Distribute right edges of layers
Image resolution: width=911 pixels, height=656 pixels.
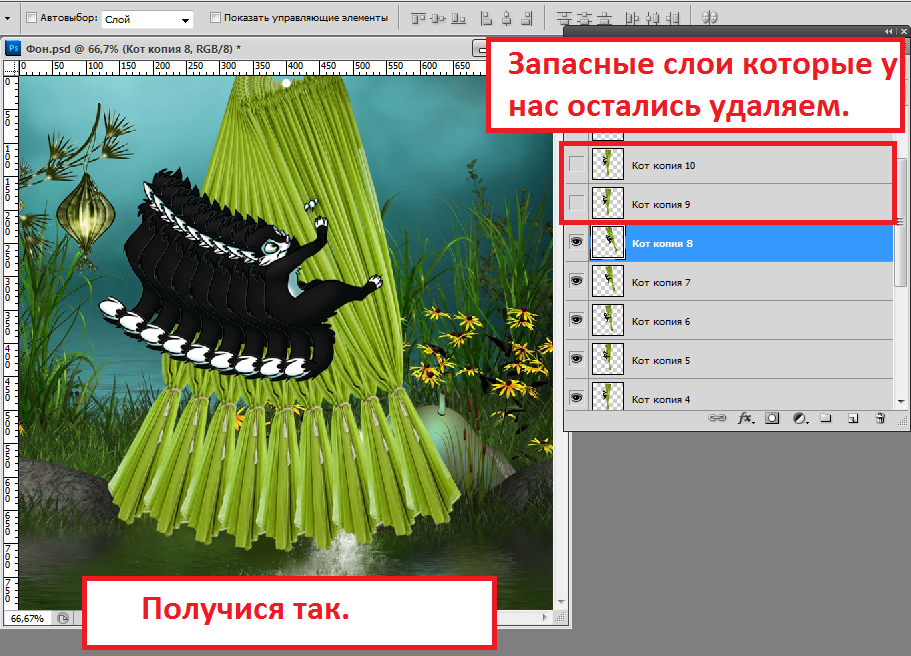coord(672,19)
